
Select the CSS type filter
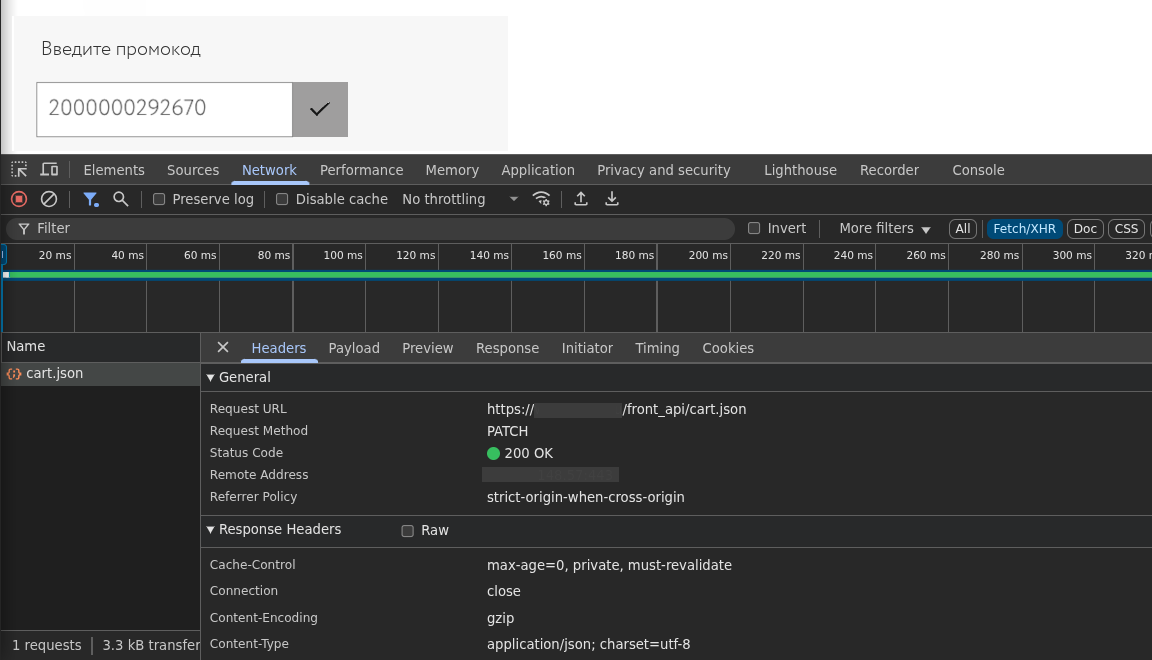[1126, 229]
